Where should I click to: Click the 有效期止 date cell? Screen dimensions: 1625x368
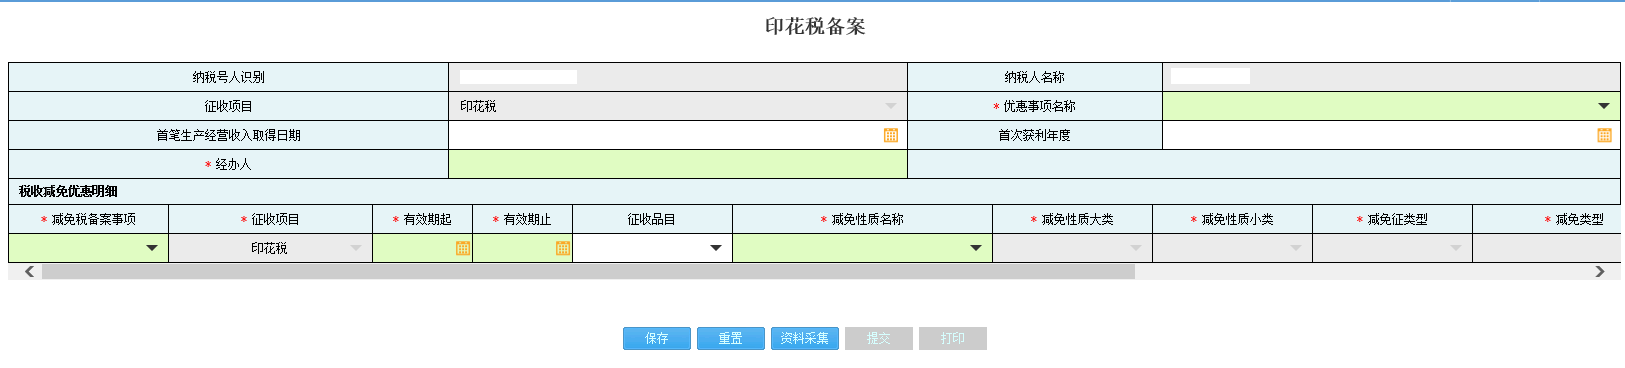522,248
